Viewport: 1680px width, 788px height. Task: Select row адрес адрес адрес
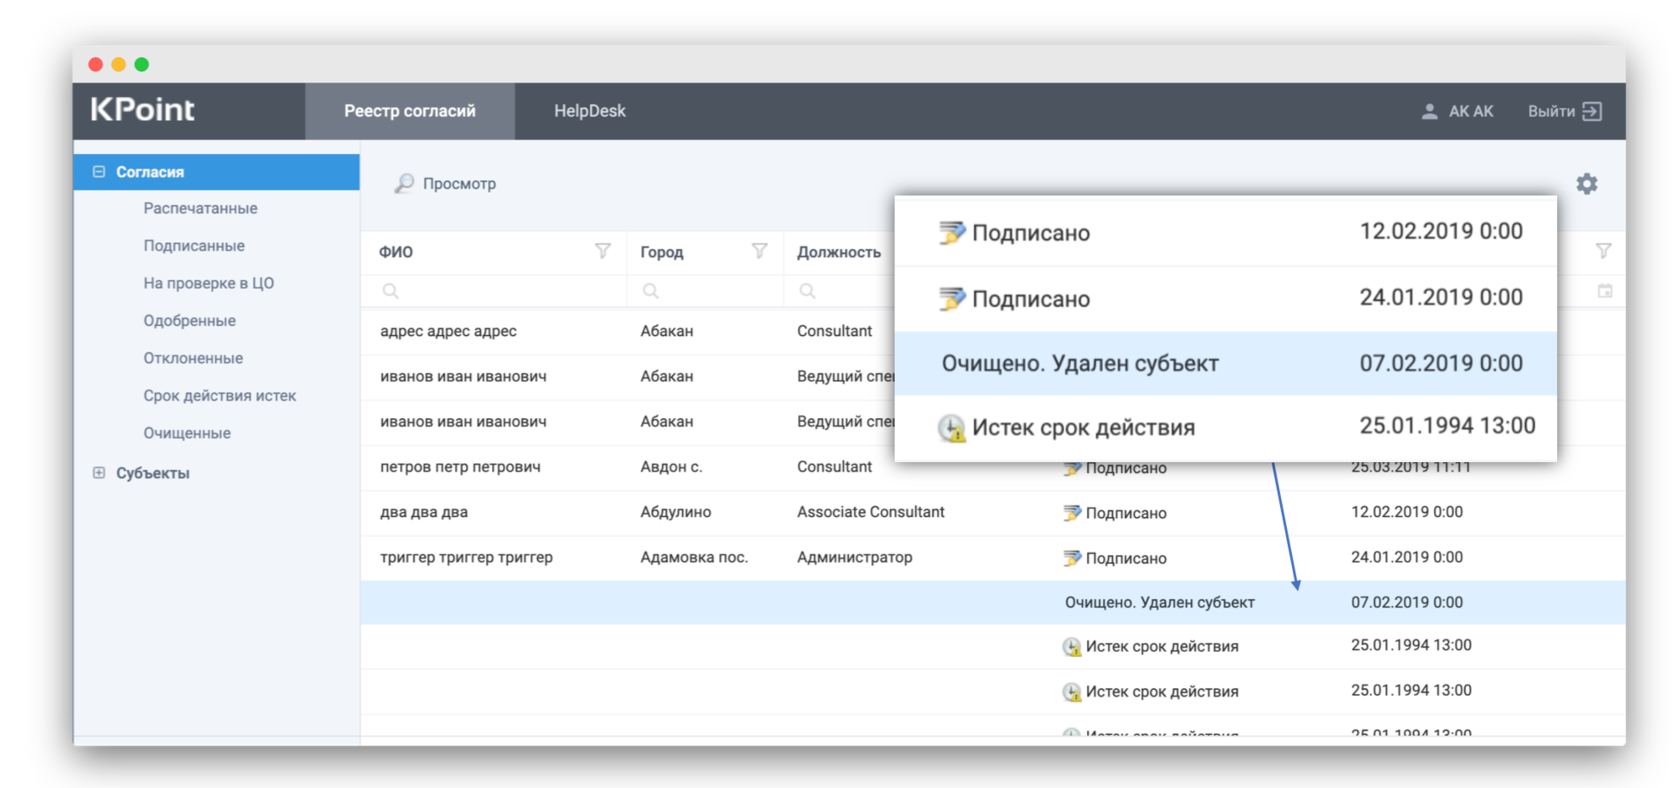point(627,331)
